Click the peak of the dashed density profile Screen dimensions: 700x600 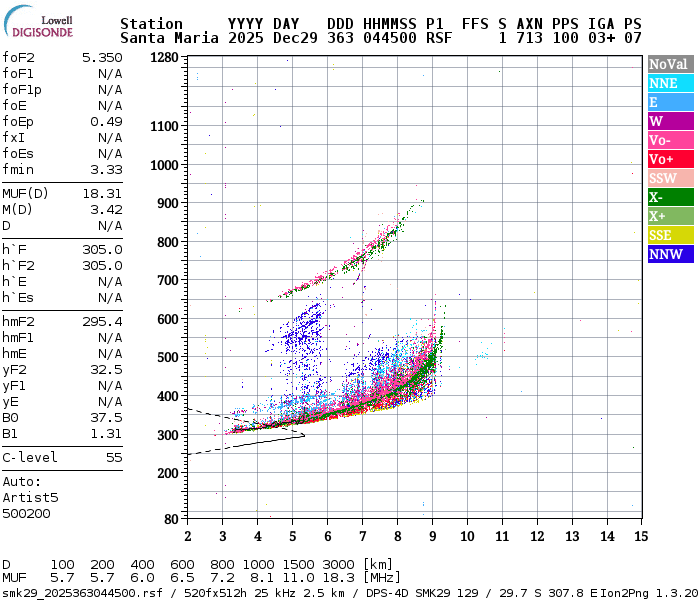[304, 435]
